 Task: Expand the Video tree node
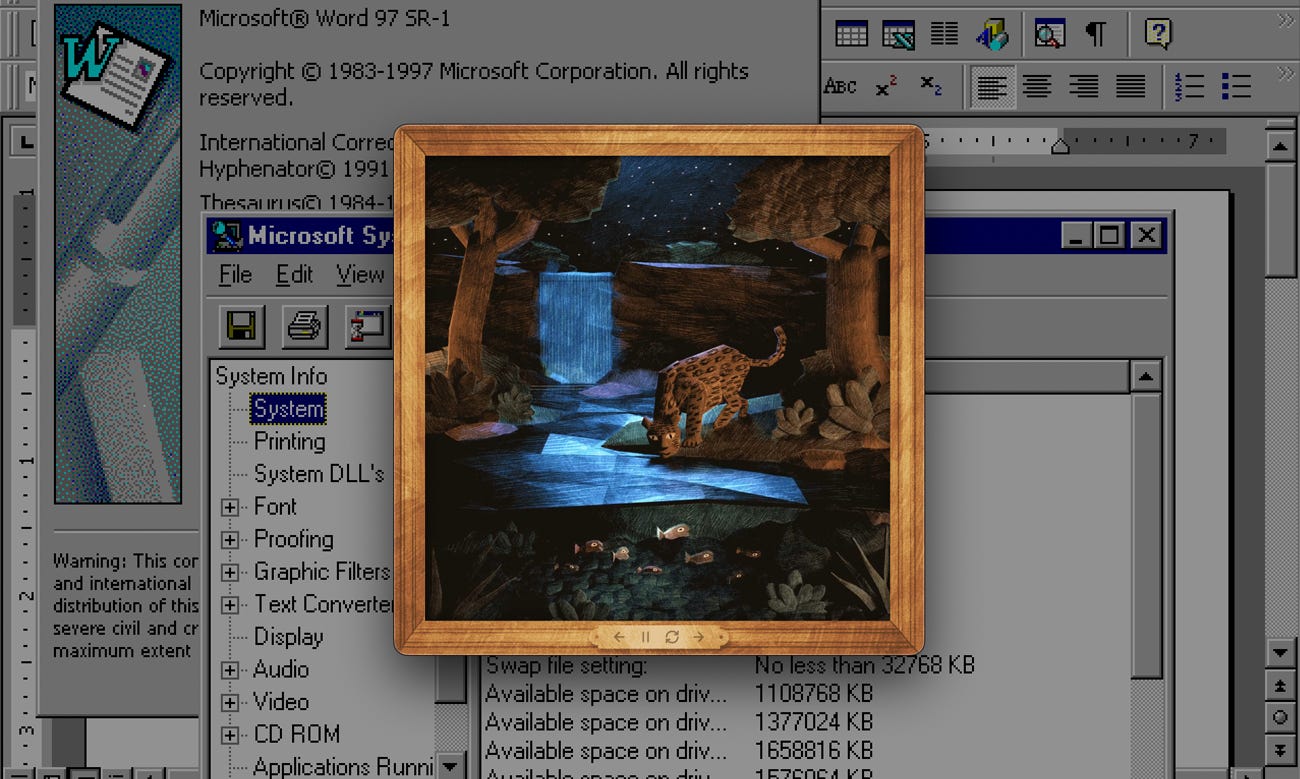pos(231,703)
